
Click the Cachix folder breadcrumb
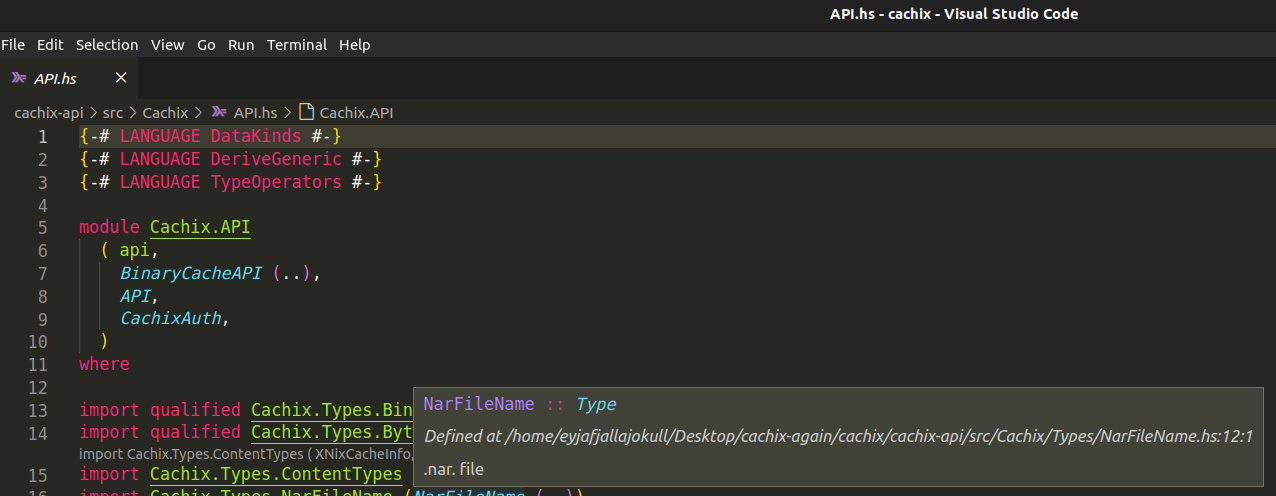165,113
